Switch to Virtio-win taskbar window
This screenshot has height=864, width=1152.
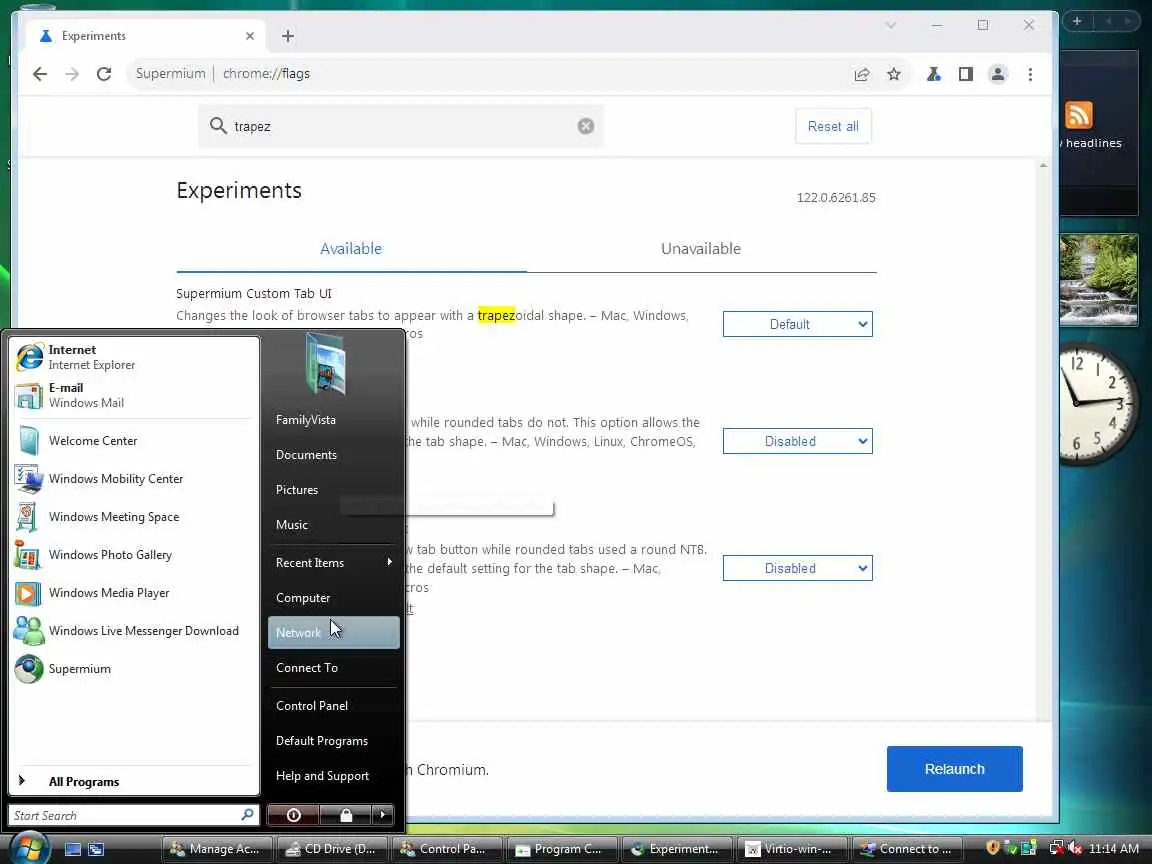(792, 849)
